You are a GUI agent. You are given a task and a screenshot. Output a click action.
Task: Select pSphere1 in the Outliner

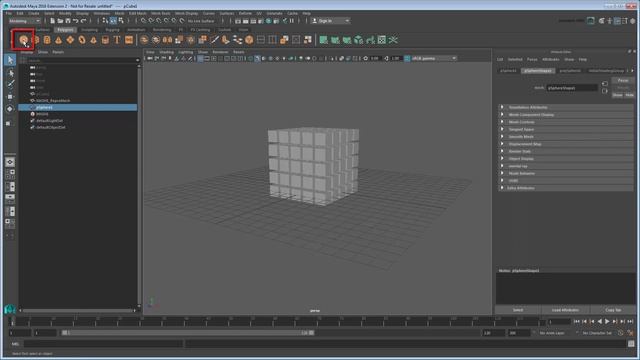pyautogui.click(x=78, y=107)
